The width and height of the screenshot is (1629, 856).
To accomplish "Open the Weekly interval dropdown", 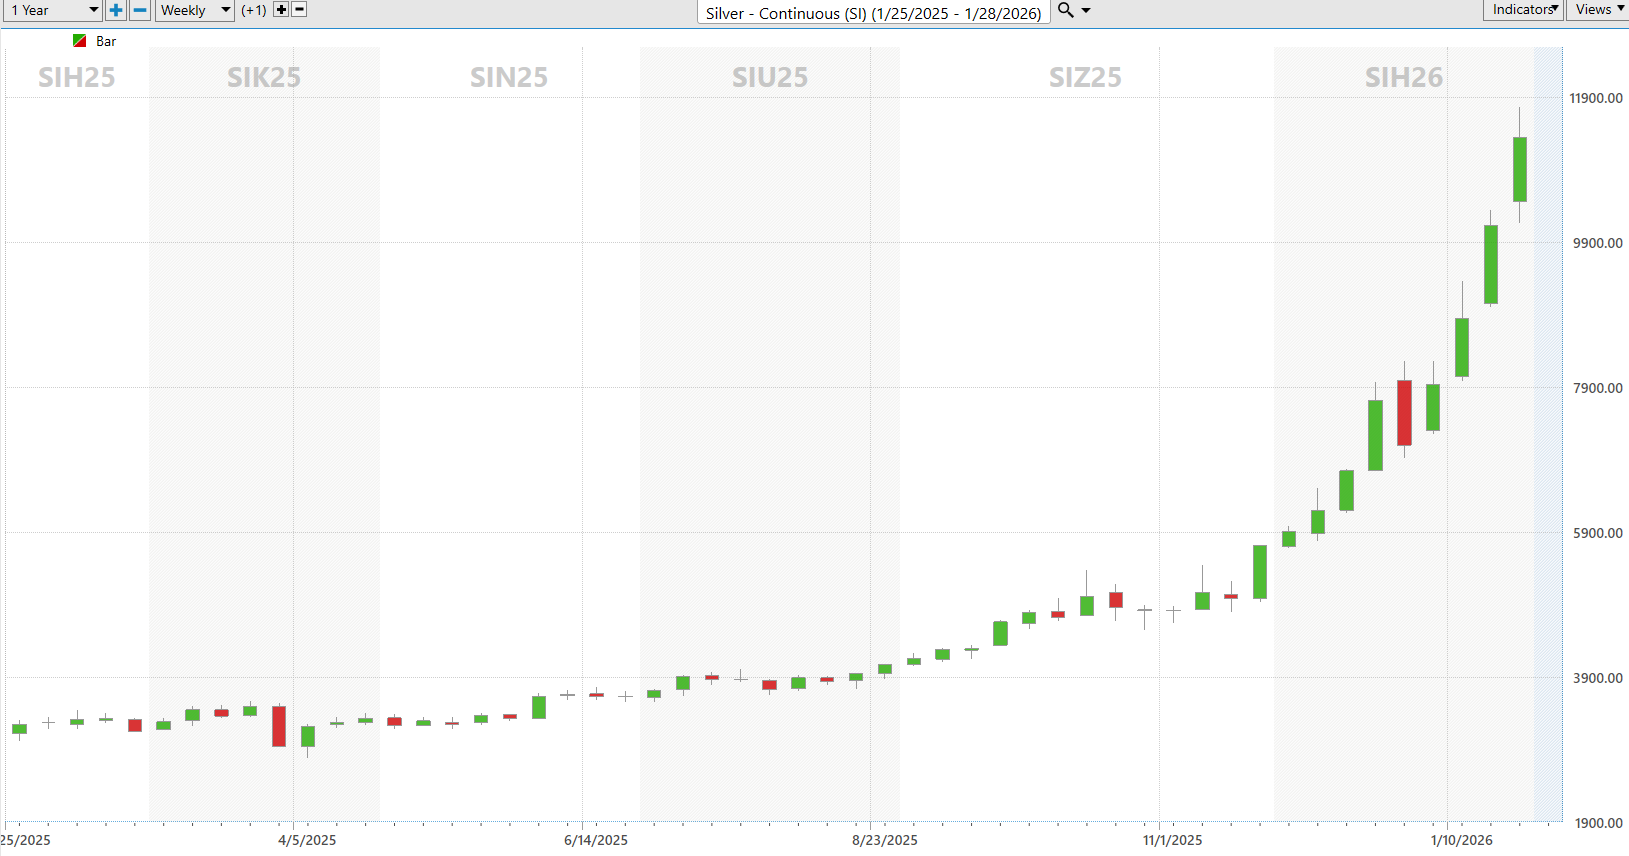I will 195,10.
